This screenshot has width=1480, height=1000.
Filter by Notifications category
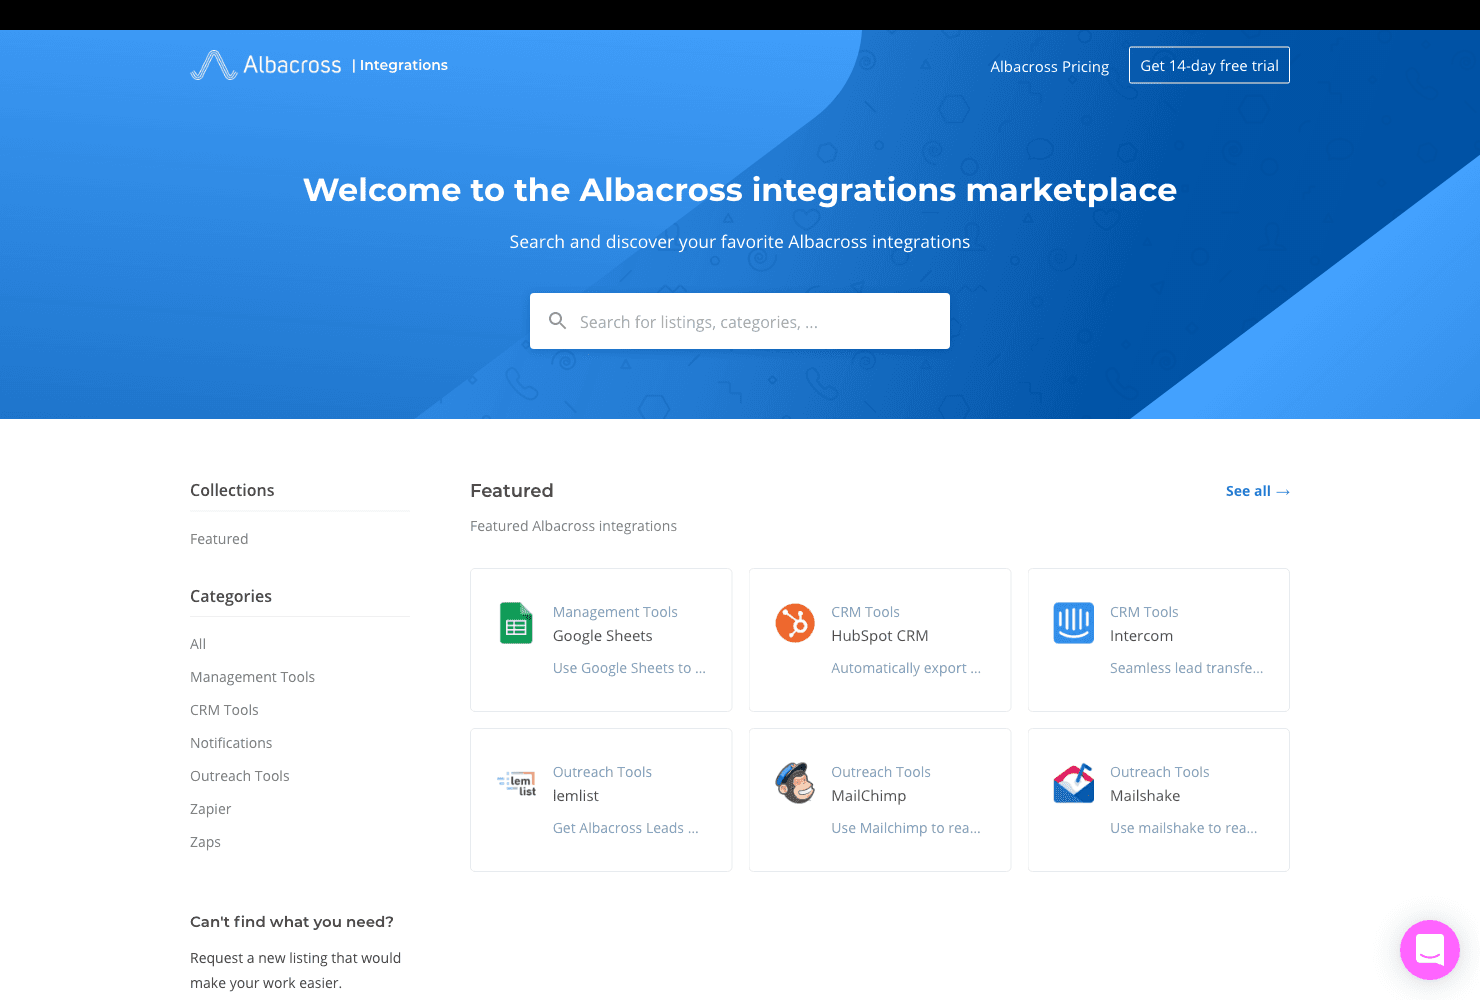click(231, 743)
